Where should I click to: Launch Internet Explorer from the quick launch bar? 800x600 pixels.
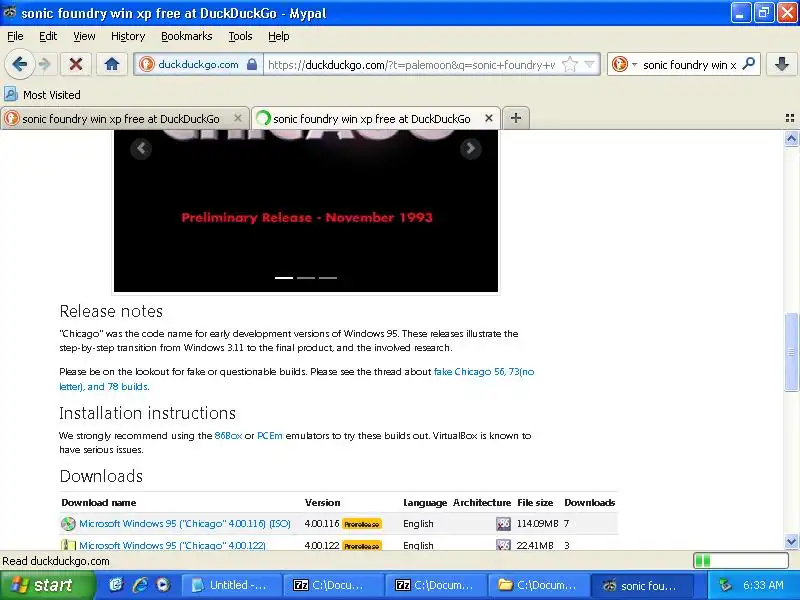[x=140, y=585]
